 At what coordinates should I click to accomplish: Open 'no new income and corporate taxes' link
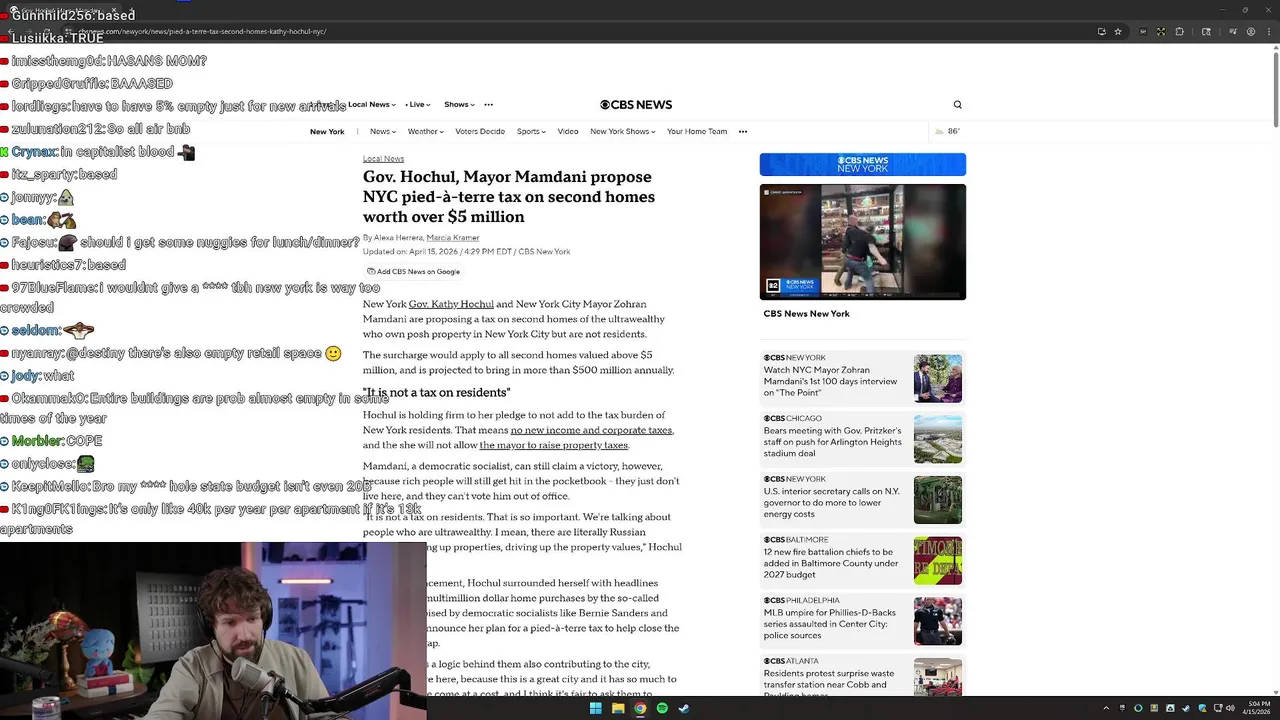pos(592,430)
